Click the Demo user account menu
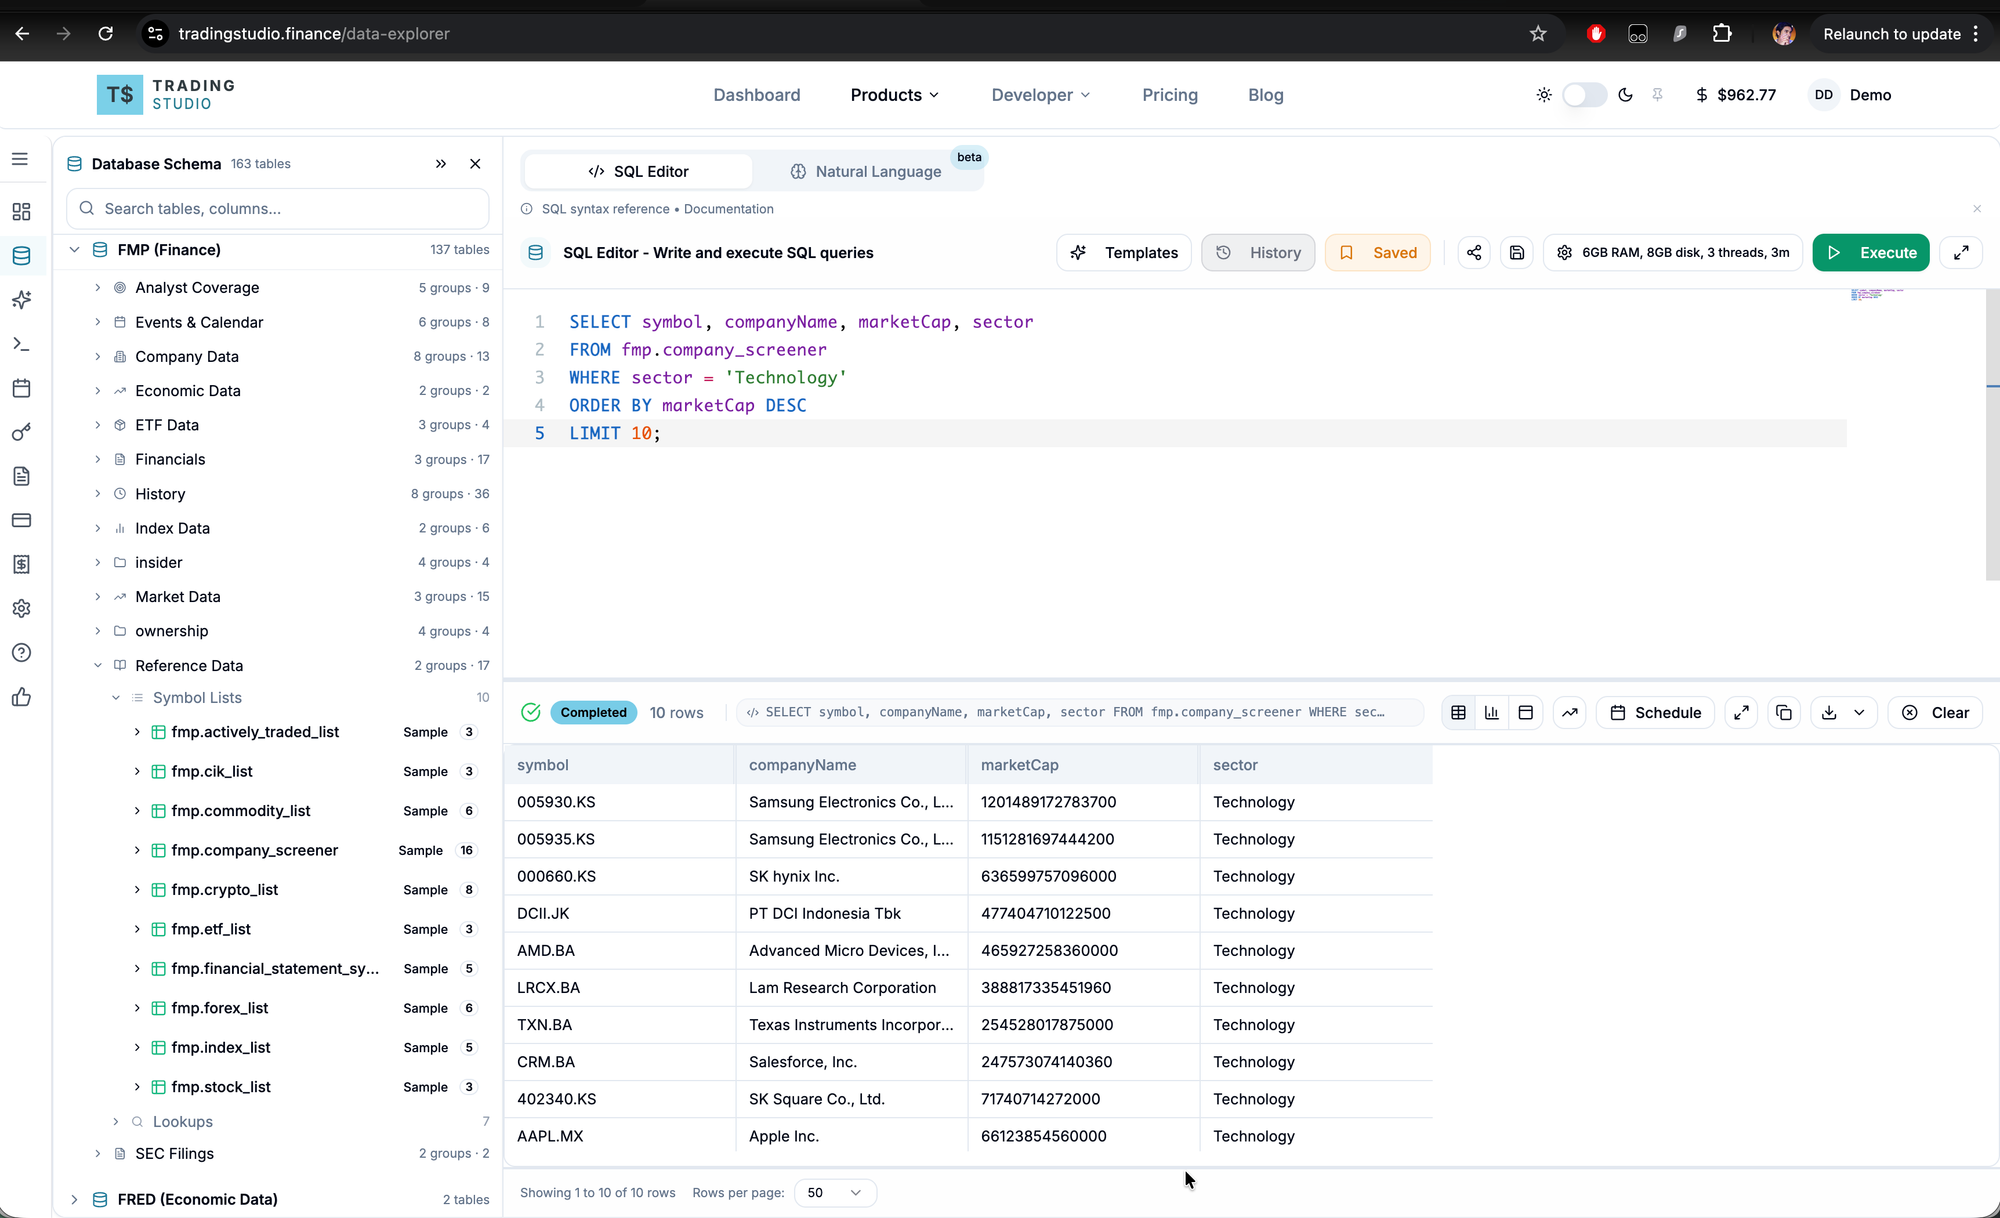 tap(1852, 95)
